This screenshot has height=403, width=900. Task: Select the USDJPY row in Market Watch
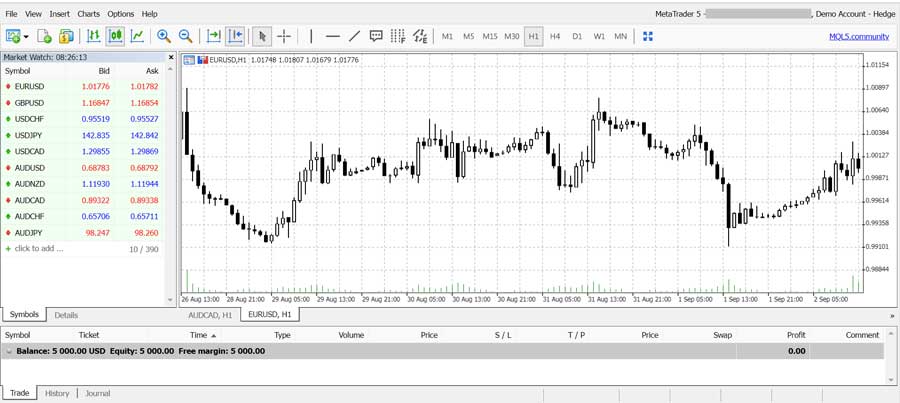coord(30,135)
